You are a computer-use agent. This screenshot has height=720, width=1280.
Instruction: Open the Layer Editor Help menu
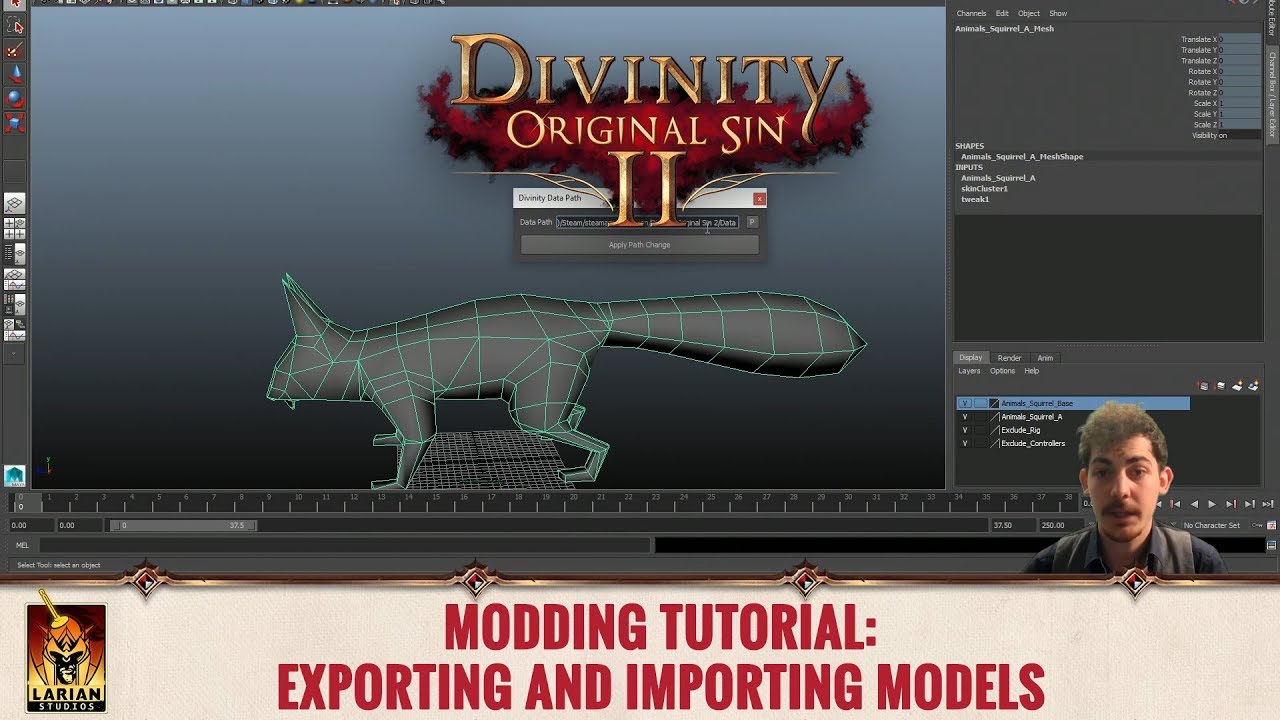1031,371
